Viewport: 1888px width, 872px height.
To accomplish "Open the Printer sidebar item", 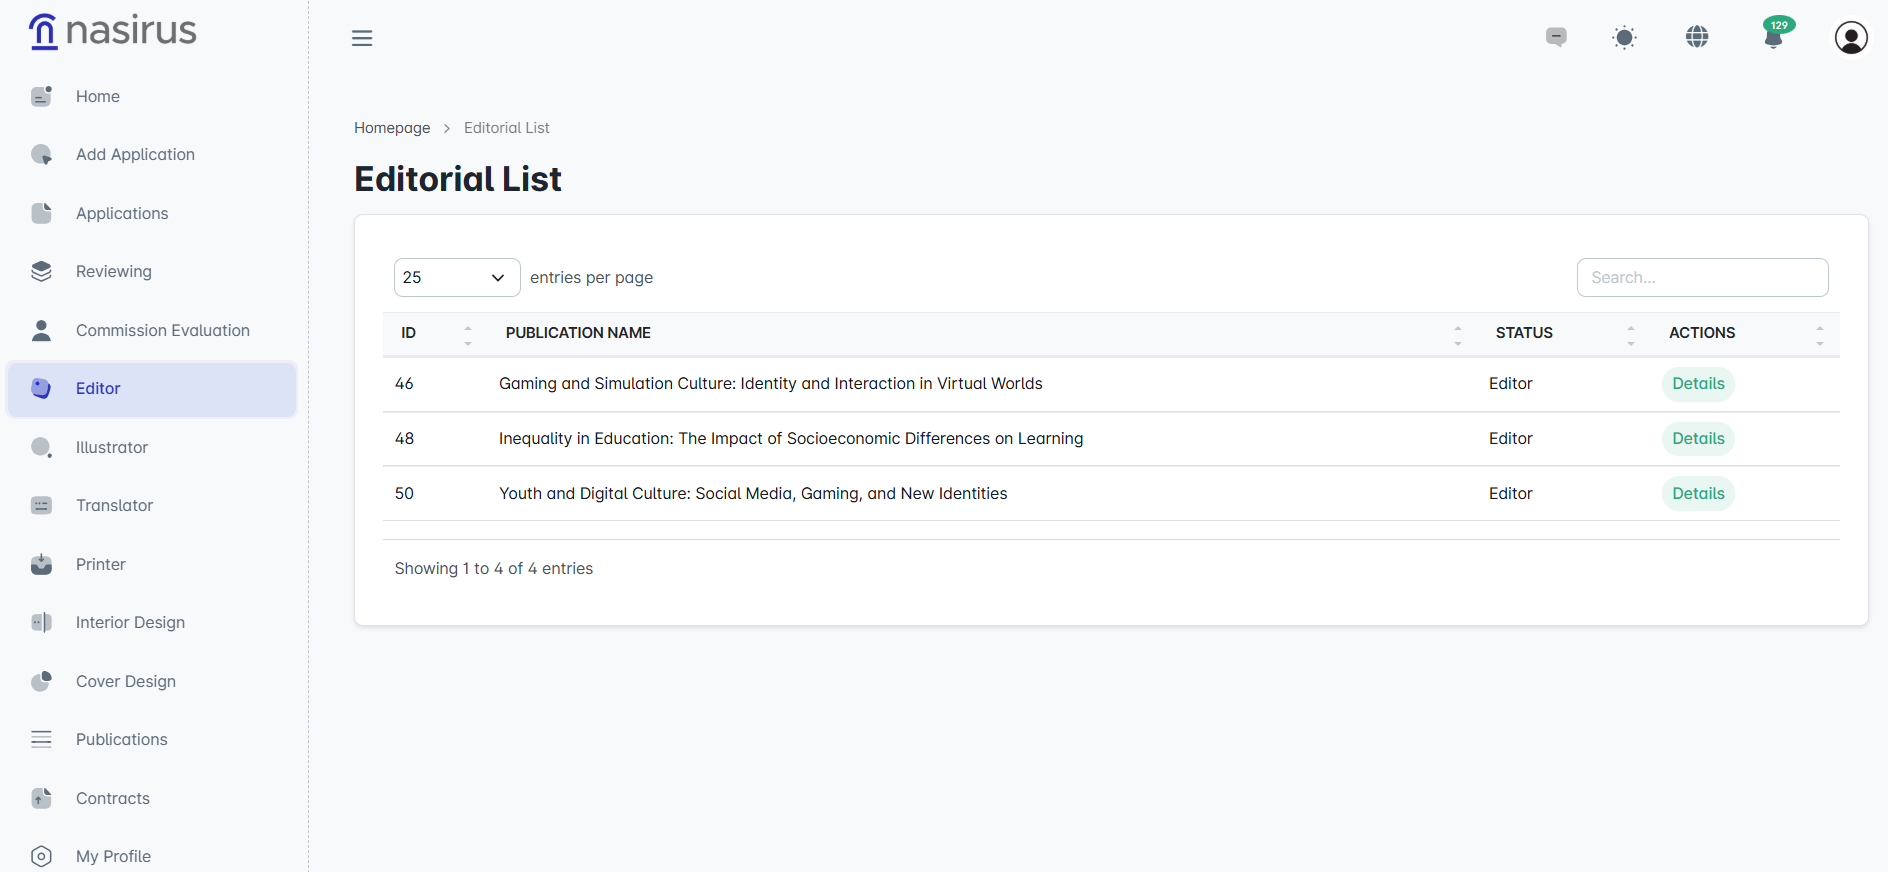I will coord(101,564).
